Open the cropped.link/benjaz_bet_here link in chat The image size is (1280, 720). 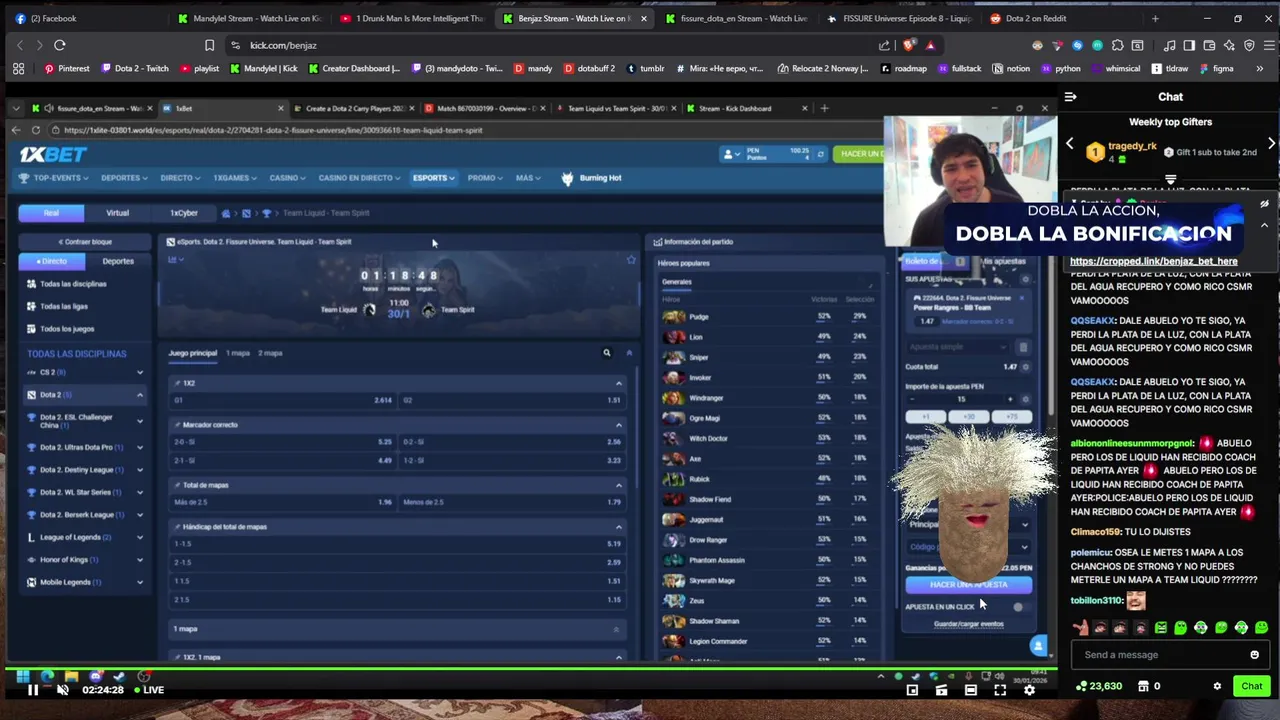point(1153,261)
